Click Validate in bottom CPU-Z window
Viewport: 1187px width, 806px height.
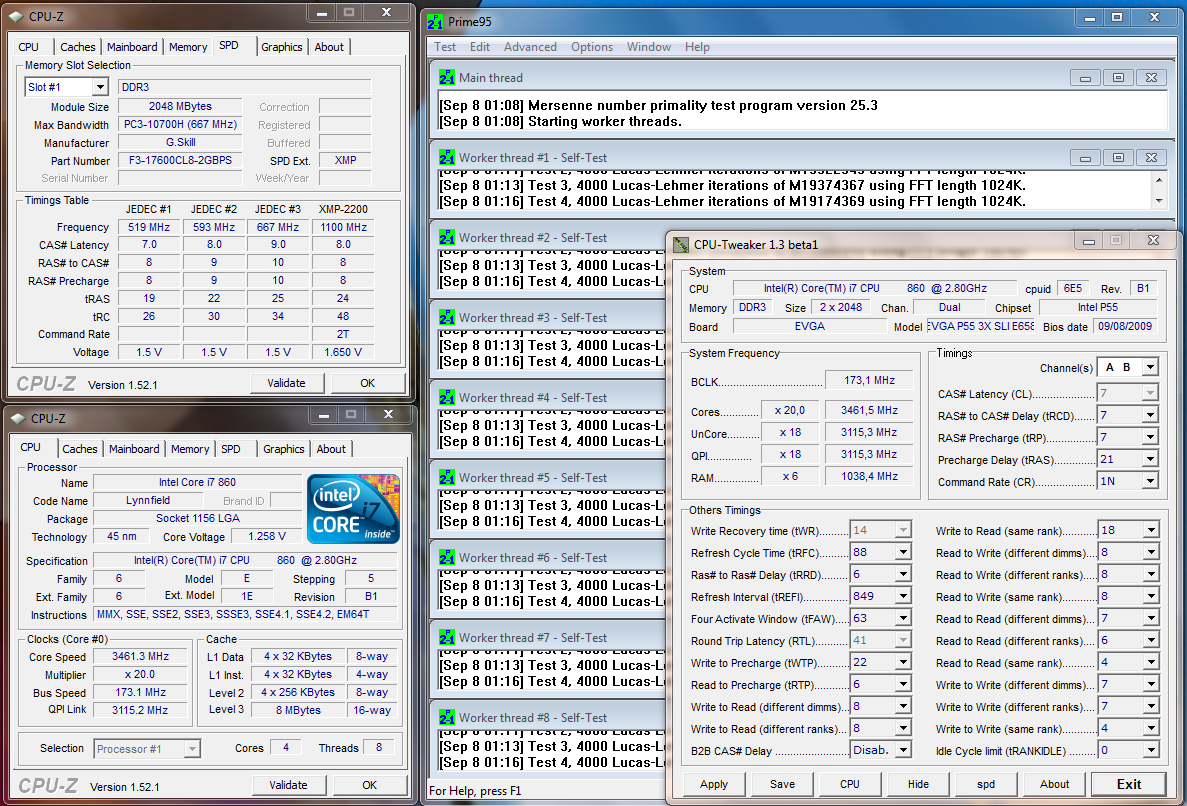288,785
